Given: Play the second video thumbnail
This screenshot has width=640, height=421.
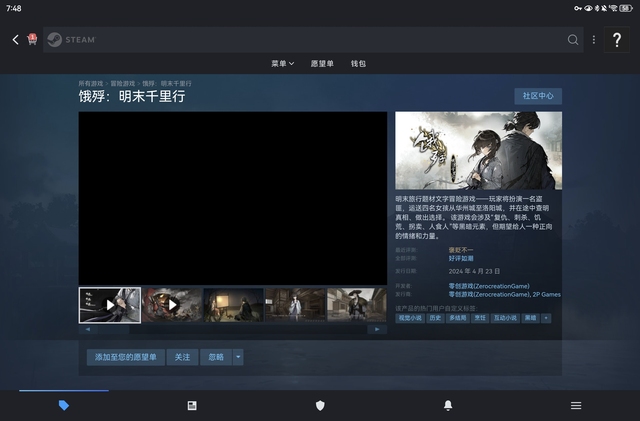Looking at the screenshot, I should pyautogui.click(x=172, y=305).
